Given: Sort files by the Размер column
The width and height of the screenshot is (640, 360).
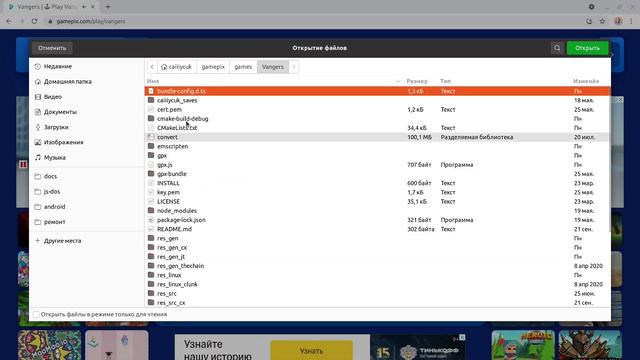Looking at the screenshot, I should pos(417,81).
